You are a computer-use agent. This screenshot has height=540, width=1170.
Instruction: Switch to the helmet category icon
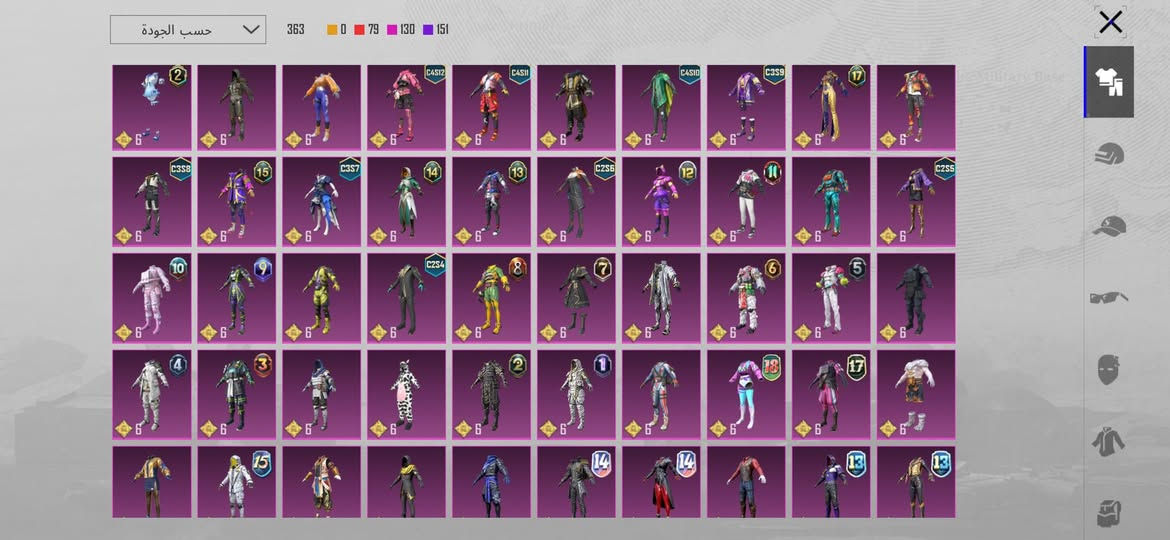(1109, 156)
